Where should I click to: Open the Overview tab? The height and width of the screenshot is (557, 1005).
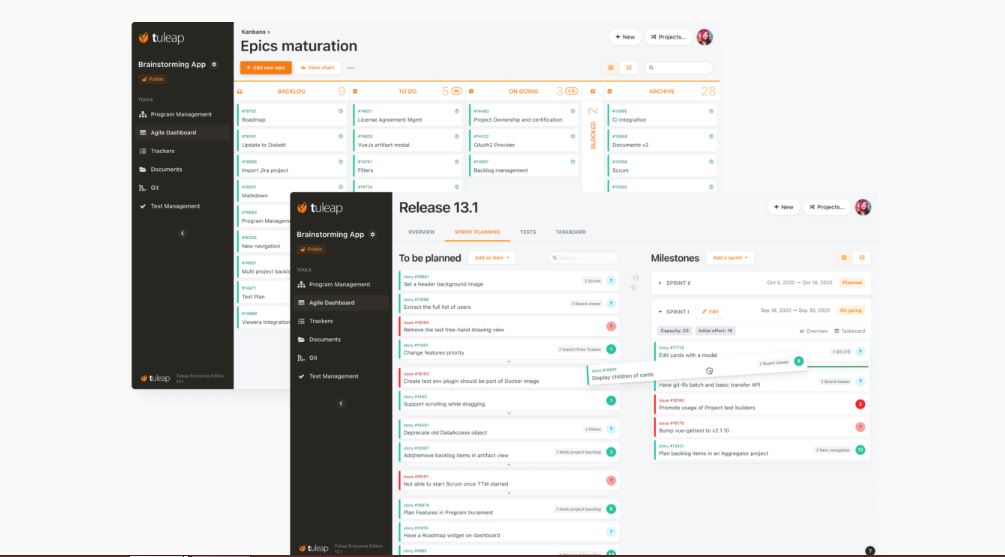(x=422, y=232)
